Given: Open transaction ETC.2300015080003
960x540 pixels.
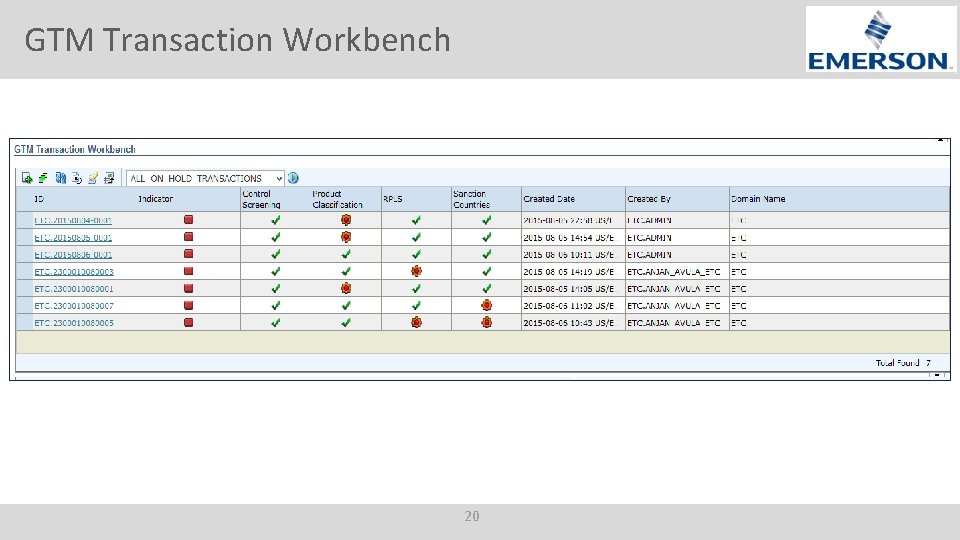Looking at the screenshot, I should pyautogui.click(x=74, y=272).
